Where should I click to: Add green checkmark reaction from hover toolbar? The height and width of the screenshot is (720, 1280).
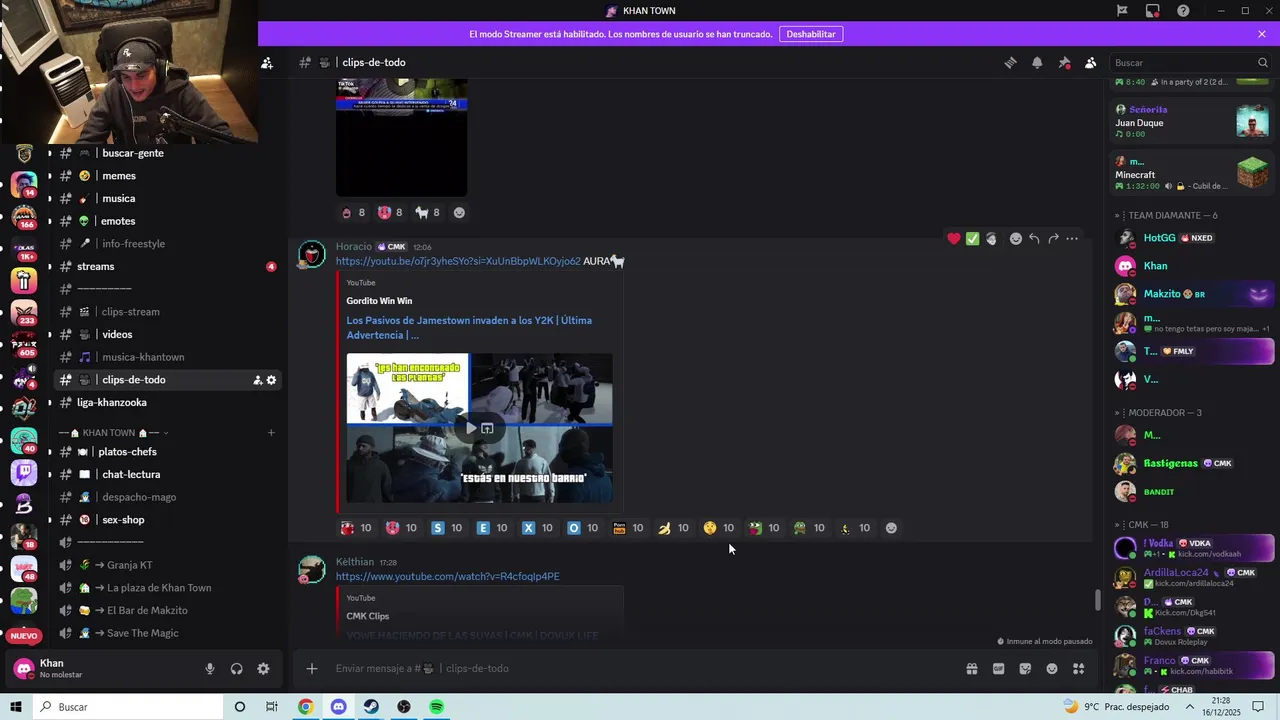(972, 239)
